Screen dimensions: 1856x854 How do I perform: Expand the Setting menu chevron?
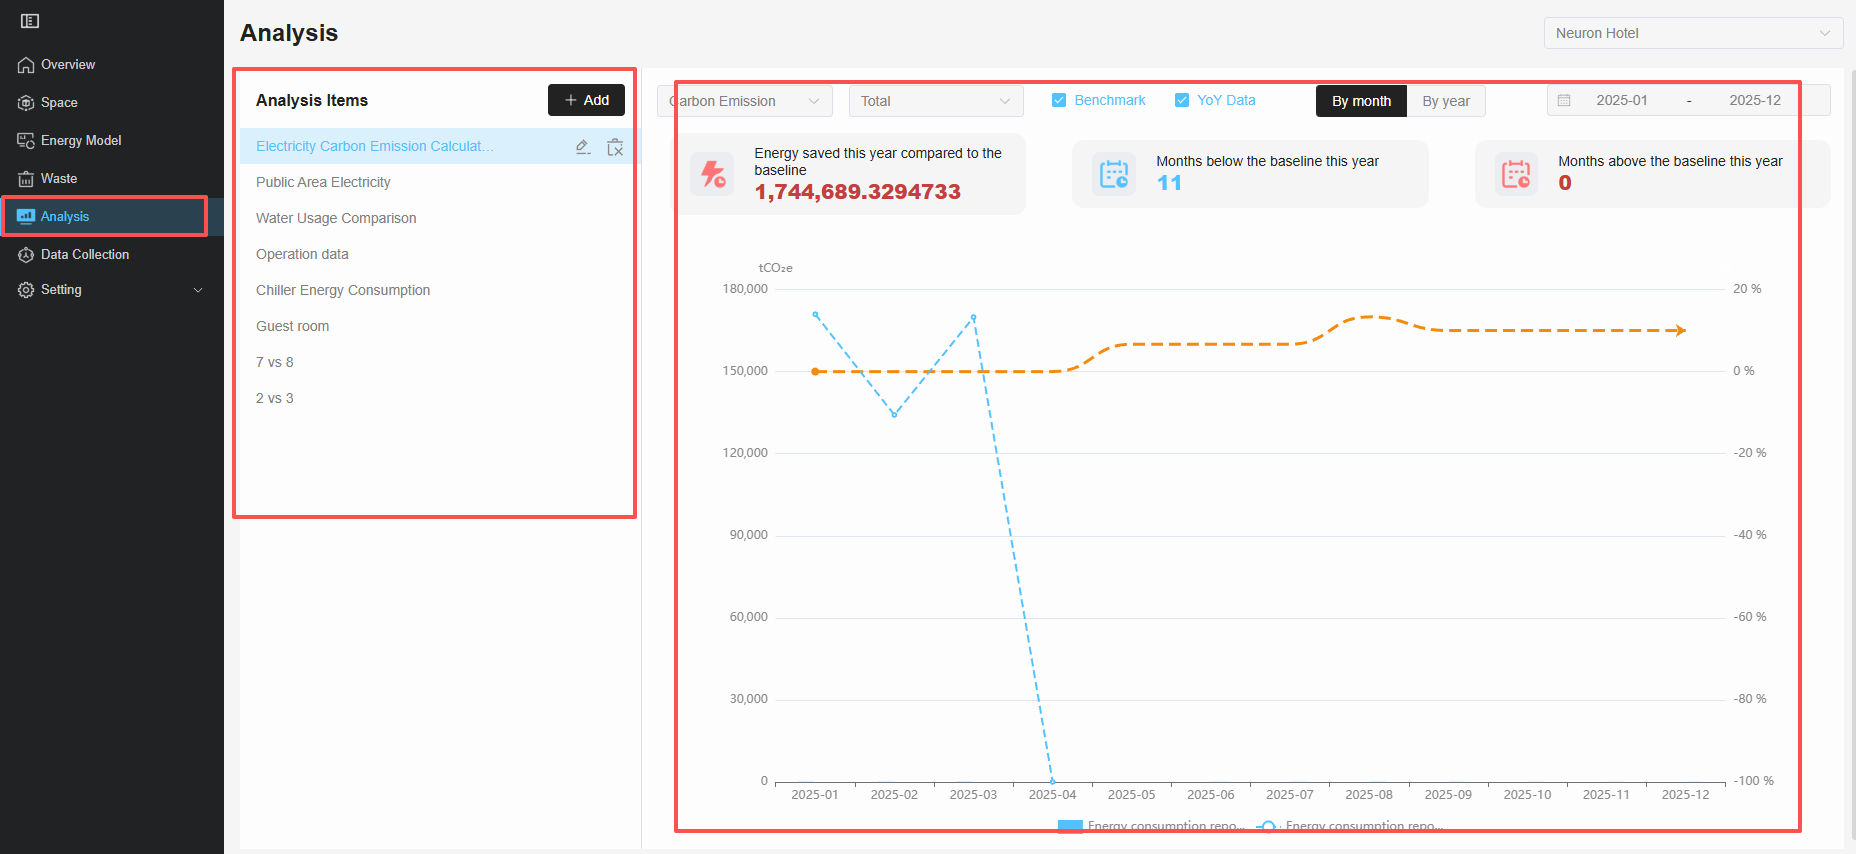tap(198, 290)
